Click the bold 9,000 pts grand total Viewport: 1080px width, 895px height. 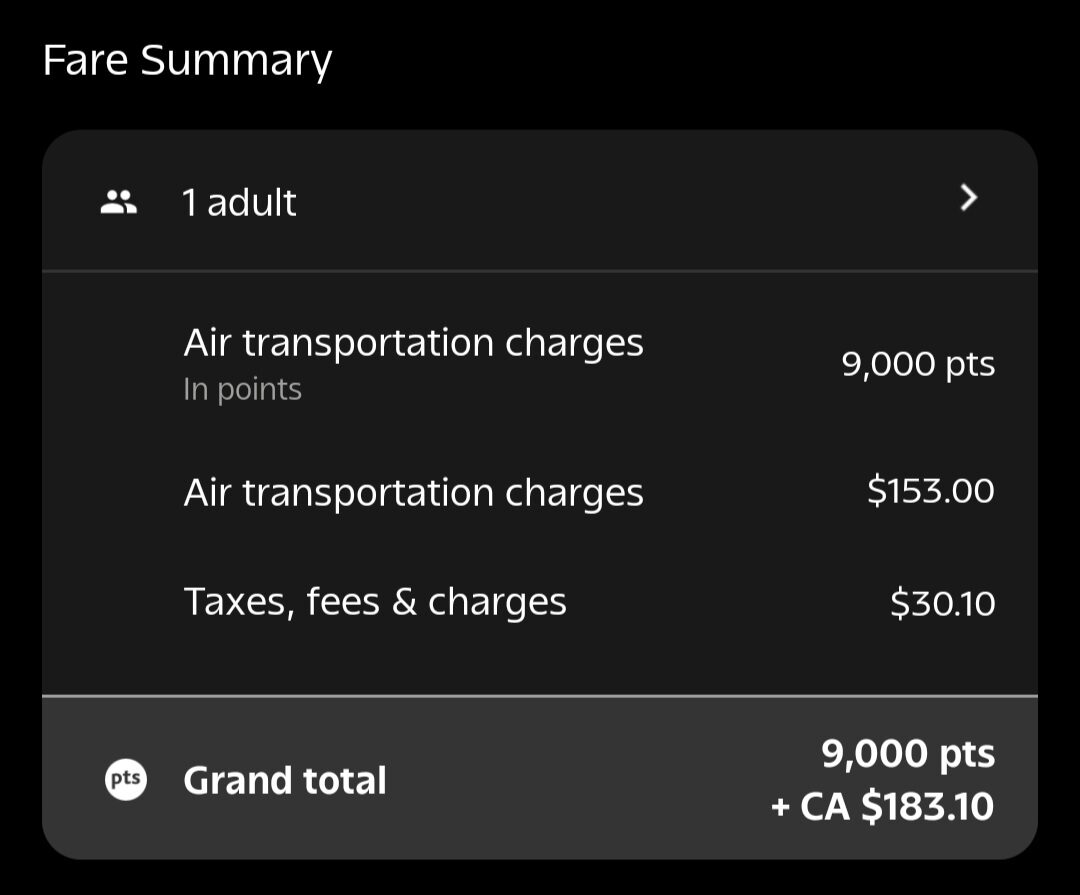pyautogui.click(x=908, y=754)
